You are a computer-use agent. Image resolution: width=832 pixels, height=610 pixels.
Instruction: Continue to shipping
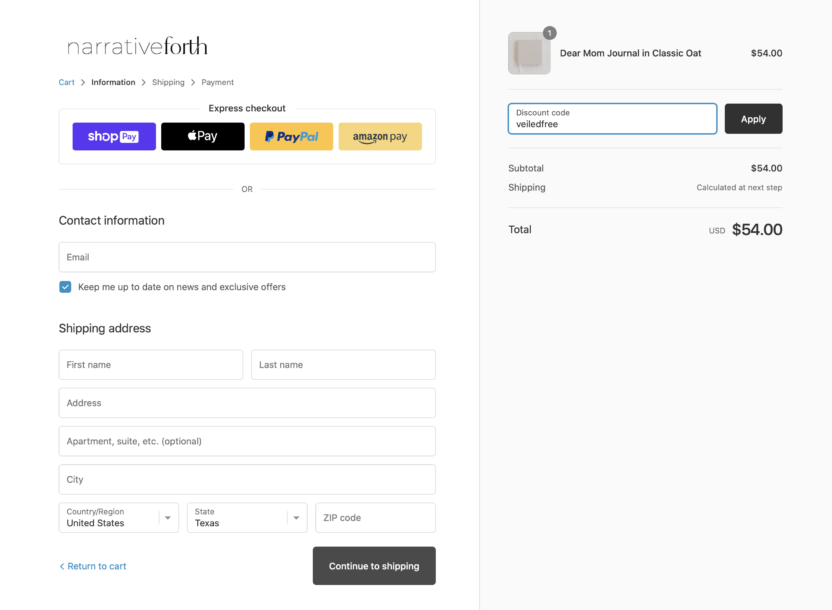pyautogui.click(x=374, y=566)
